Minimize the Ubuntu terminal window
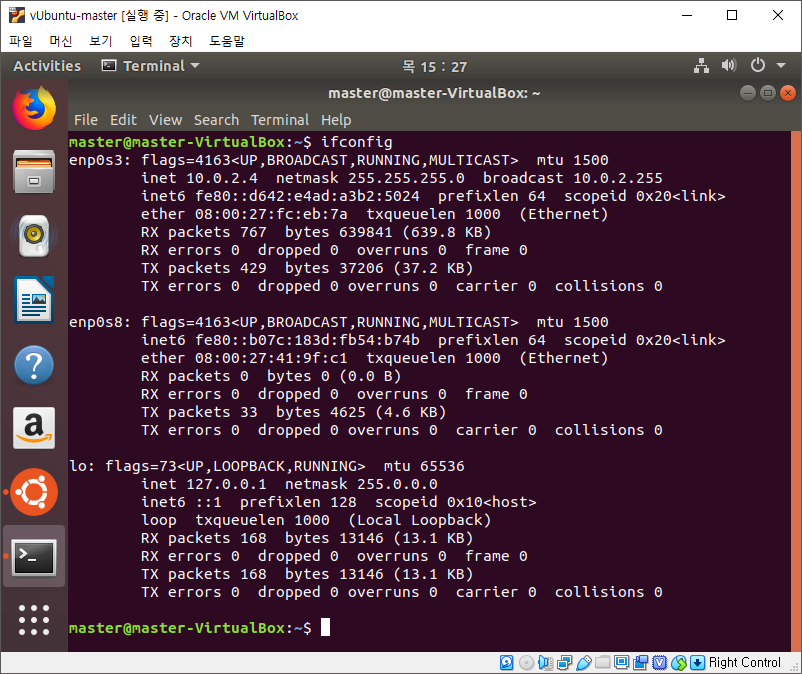The height and width of the screenshot is (674, 802). tap(748, 93)
